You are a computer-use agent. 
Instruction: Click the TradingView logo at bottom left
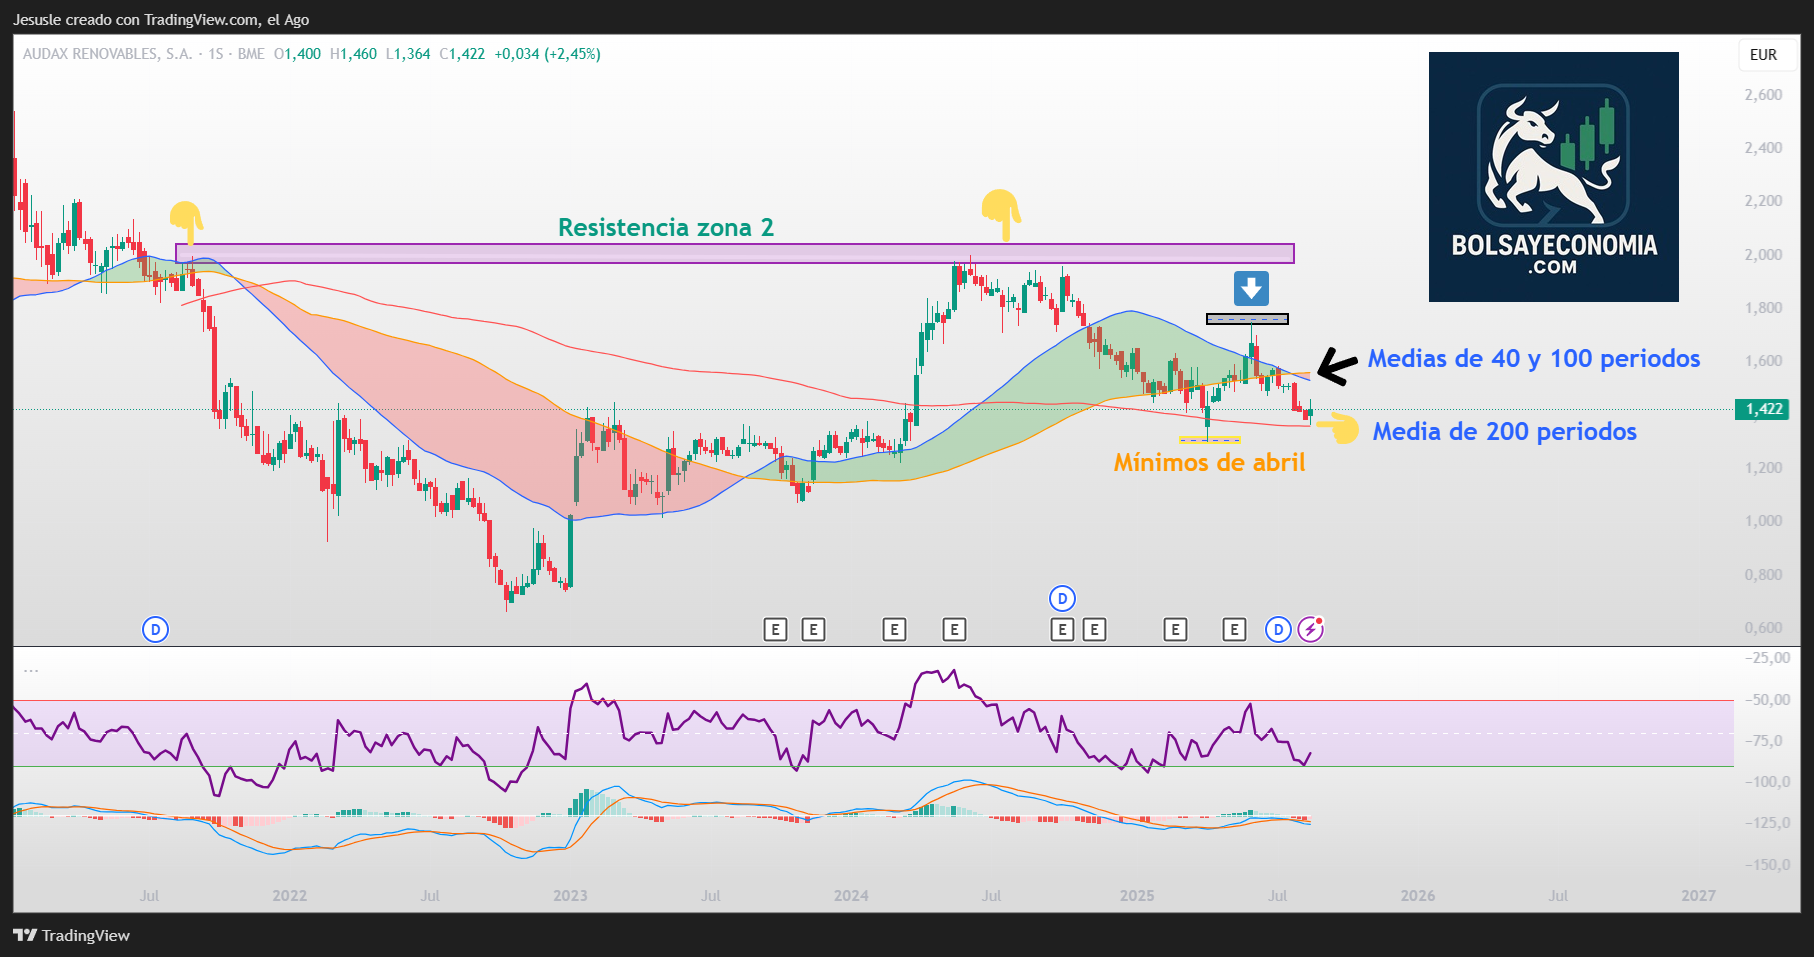[72, 935]
